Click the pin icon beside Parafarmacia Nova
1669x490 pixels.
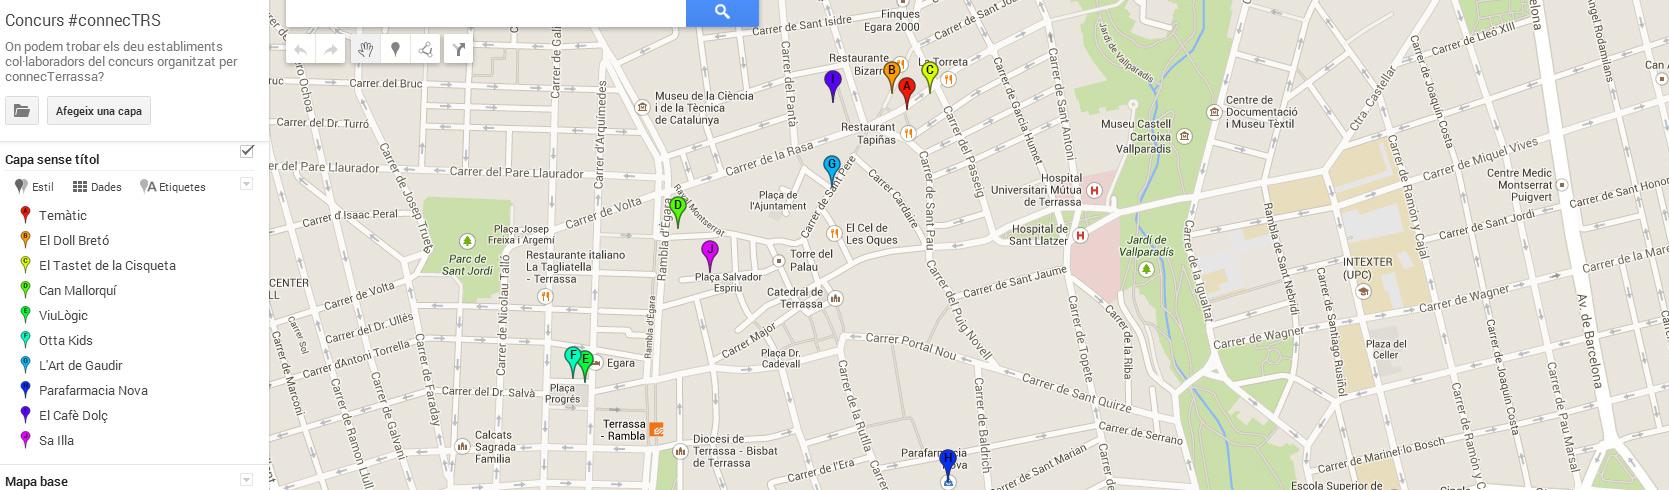pos(26,391)
